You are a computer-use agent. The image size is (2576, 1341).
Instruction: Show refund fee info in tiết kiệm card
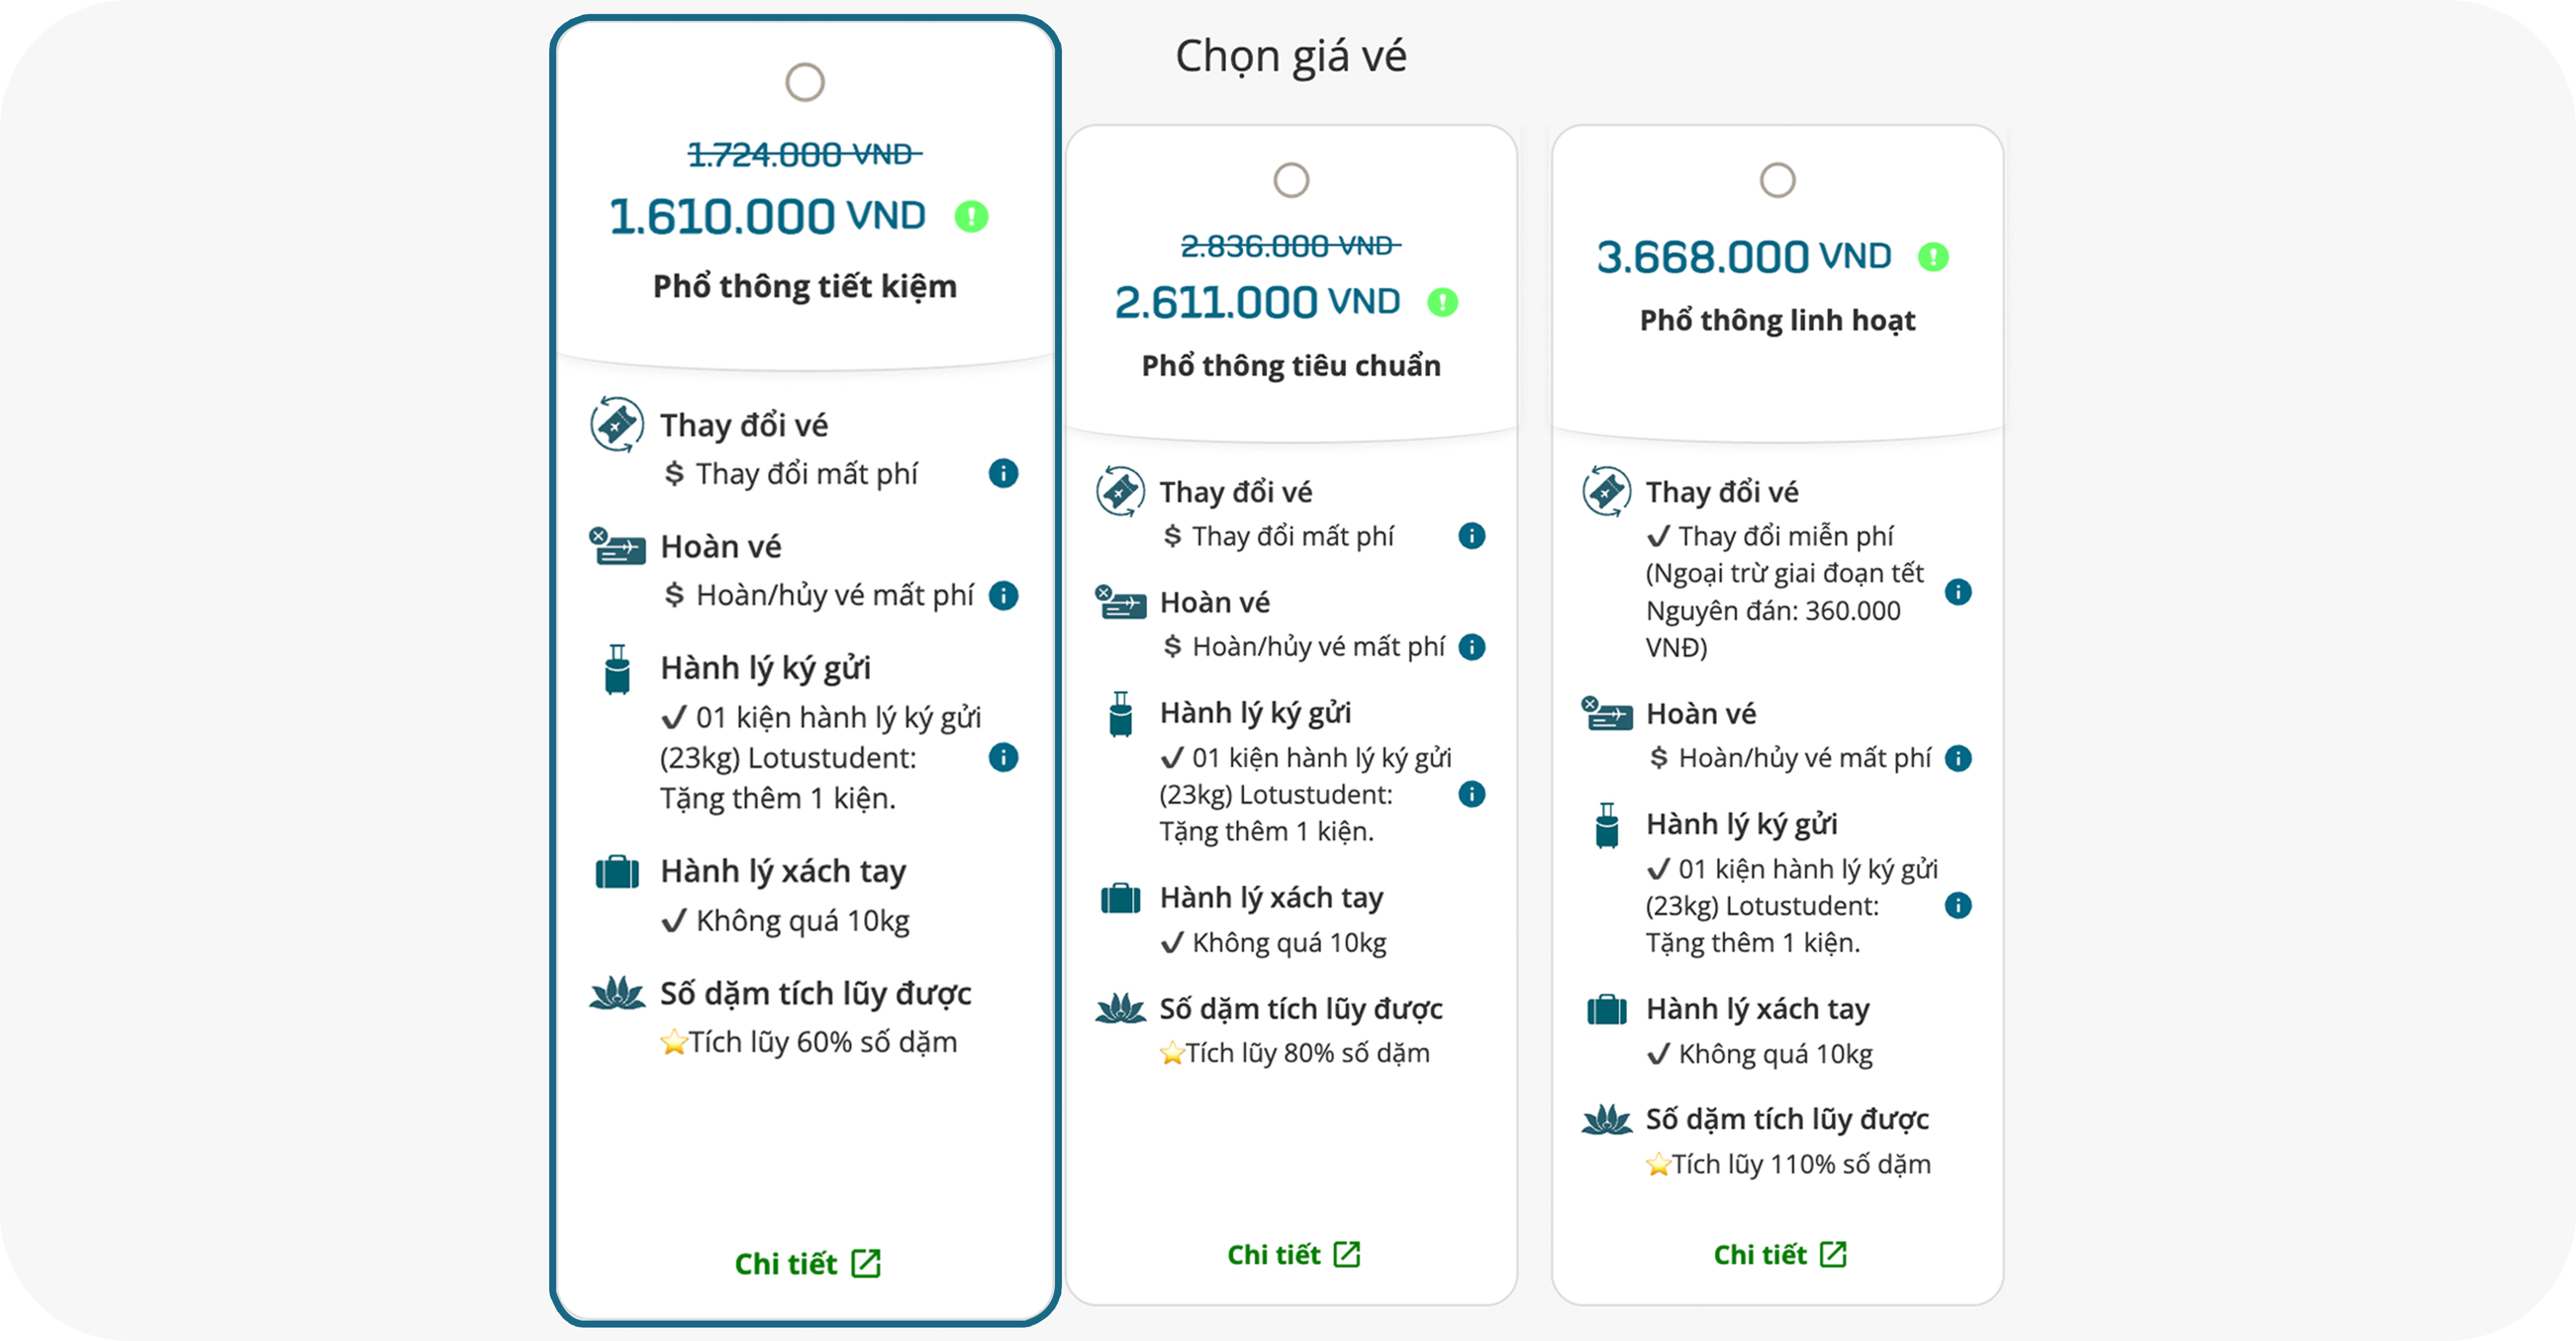click(x=1003, y=596)
